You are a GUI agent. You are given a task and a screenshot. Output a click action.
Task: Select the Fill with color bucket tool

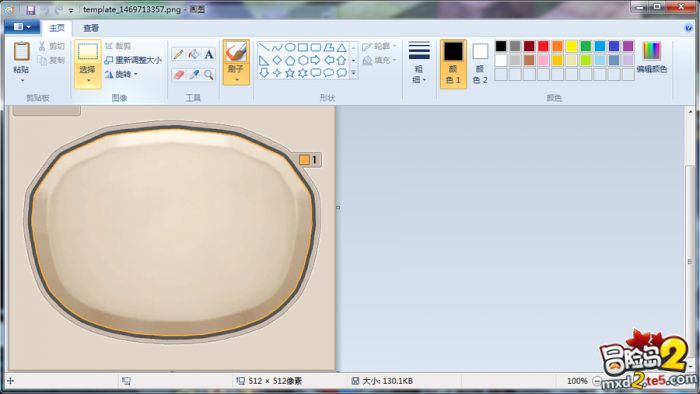[x=194, y=54]
